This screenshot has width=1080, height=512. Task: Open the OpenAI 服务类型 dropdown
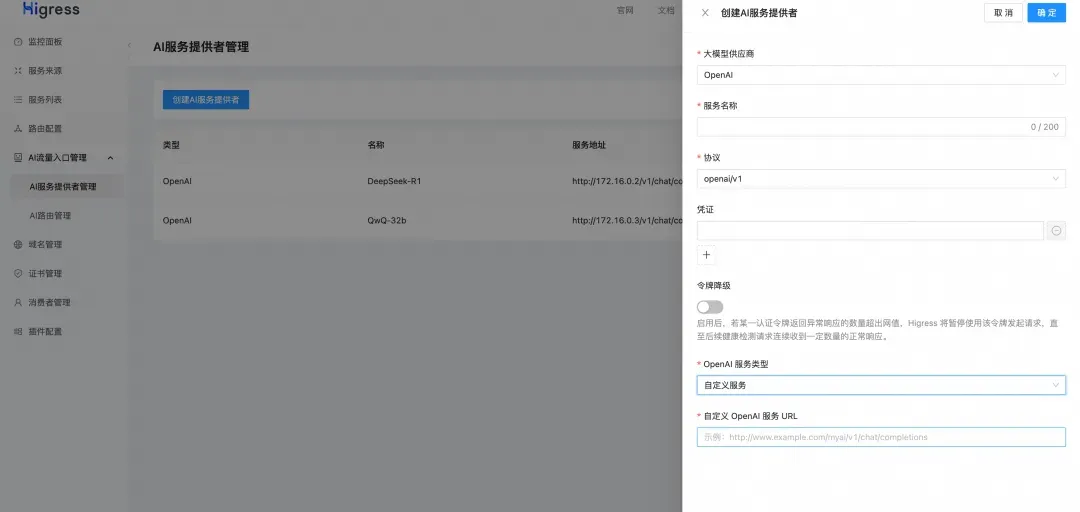[881, 385]
